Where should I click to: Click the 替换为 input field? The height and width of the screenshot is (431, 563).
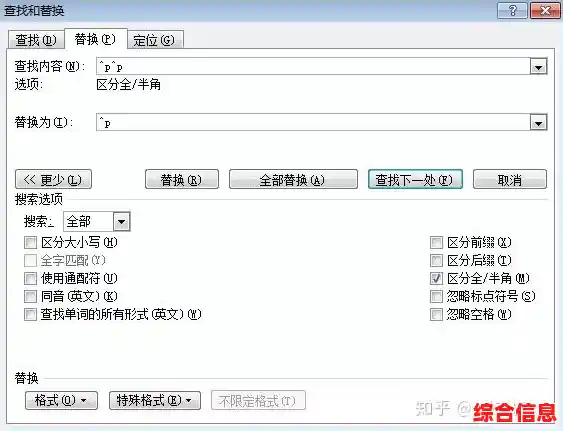click(x=313, y=122)
